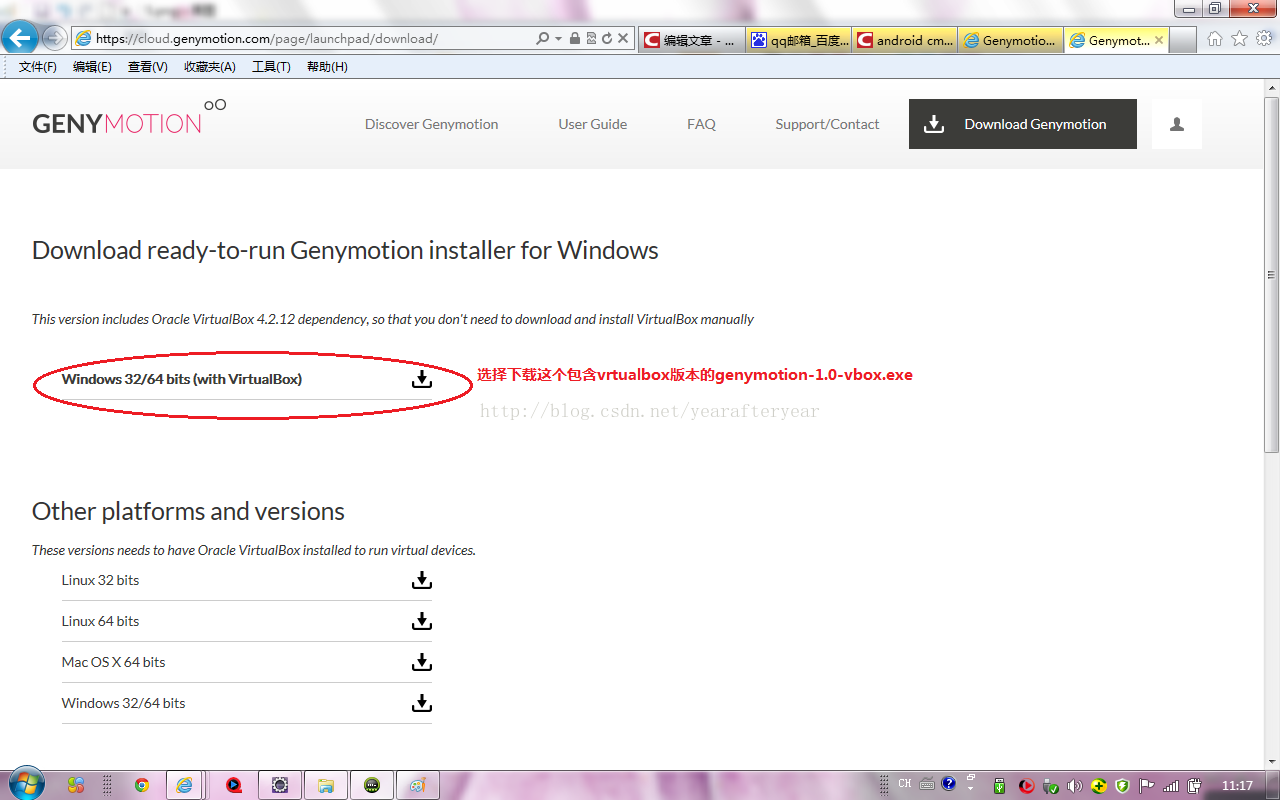Viewport: 1280px width, 800px height.
Task: Open address bar autocomplete dropdown arrow
Action: click(558, 39)
